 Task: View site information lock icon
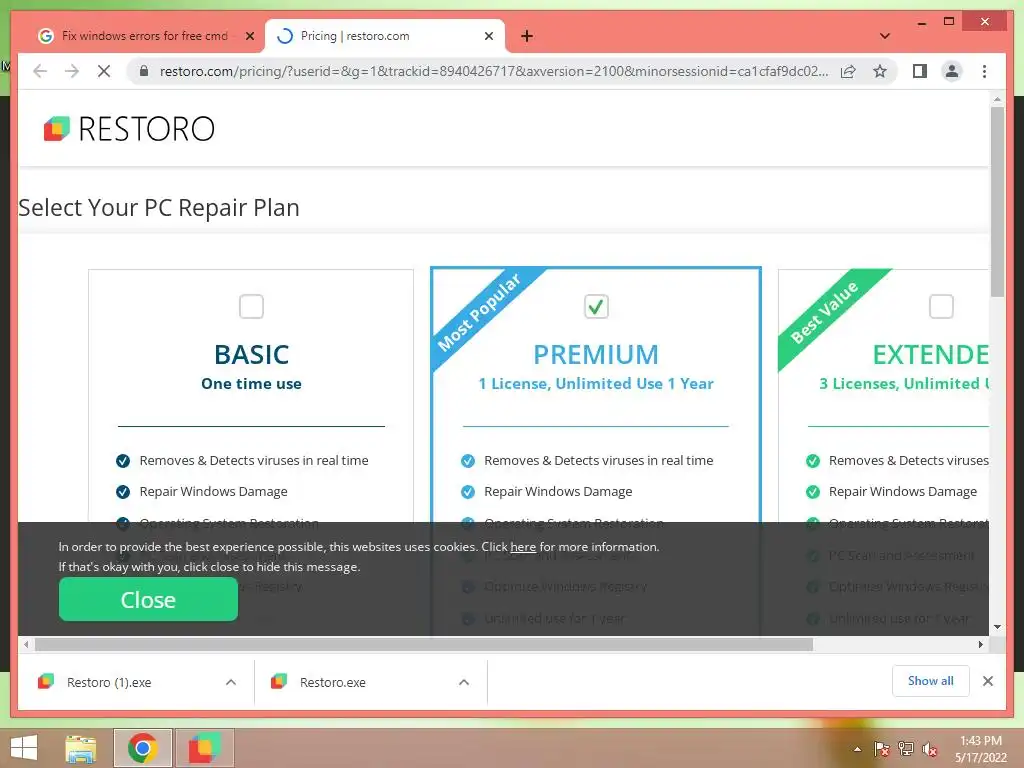point(144,71)
